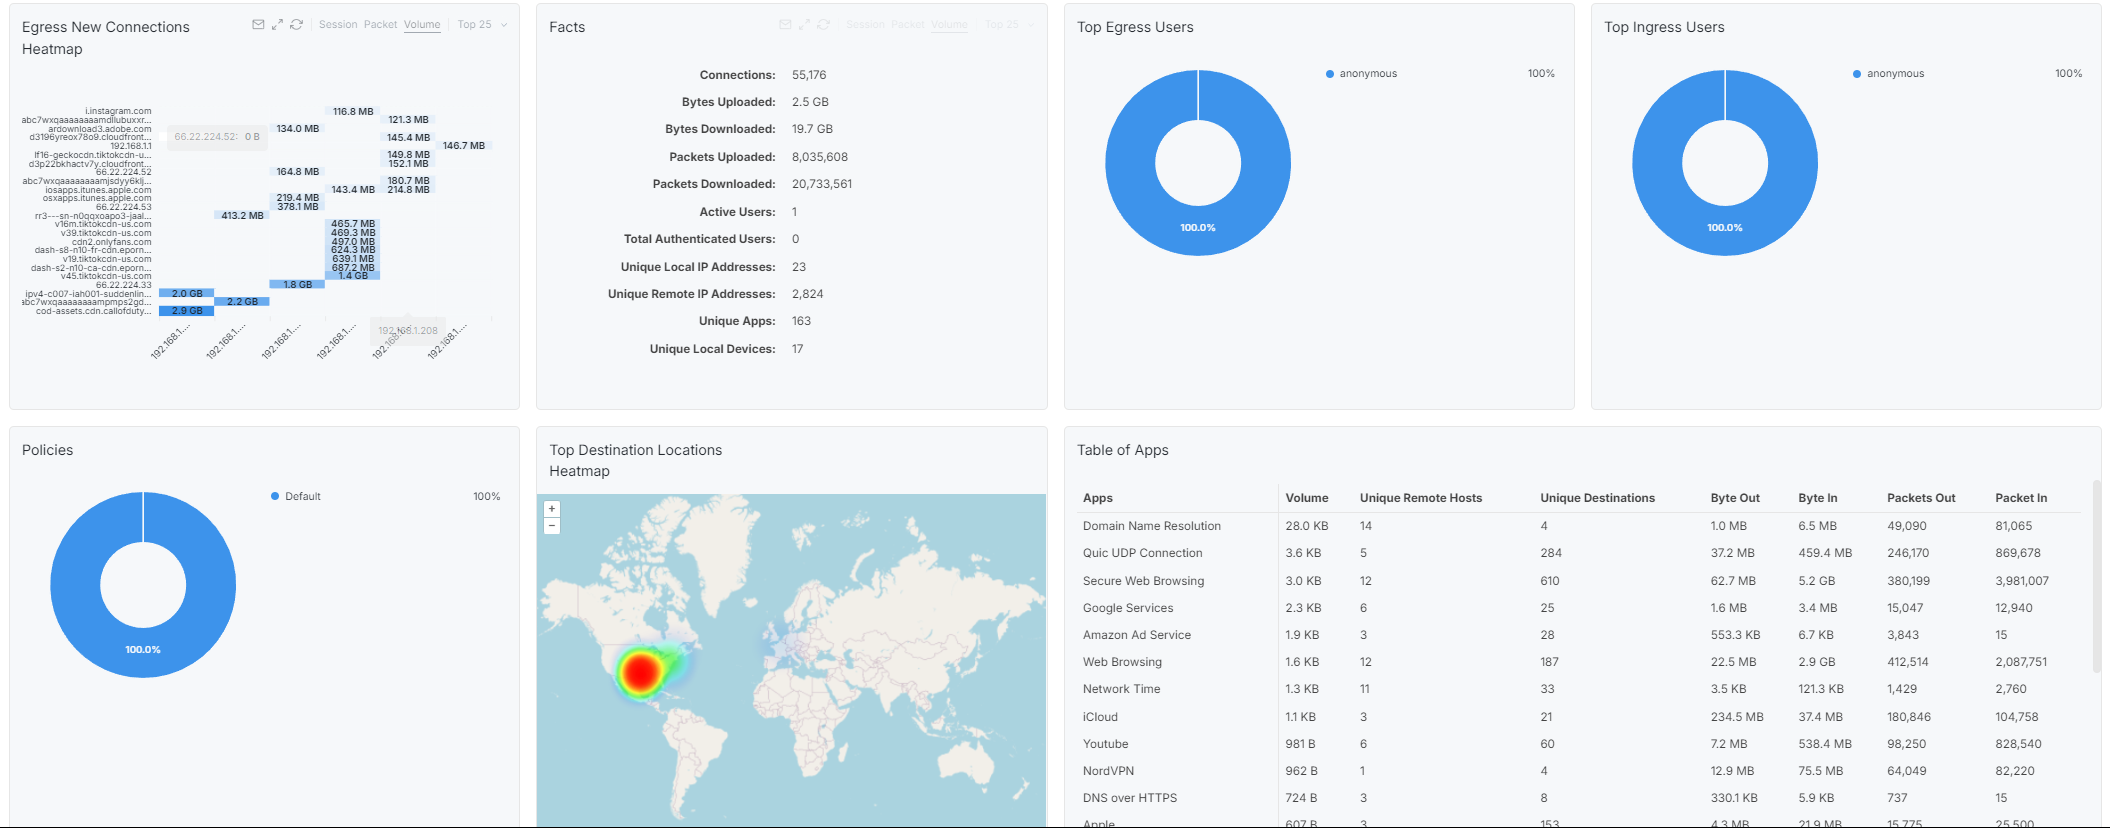The image size is (2110, 828).
Task: Toggle Default legend entry in Policies chart
Action: (x=296, y=497)
